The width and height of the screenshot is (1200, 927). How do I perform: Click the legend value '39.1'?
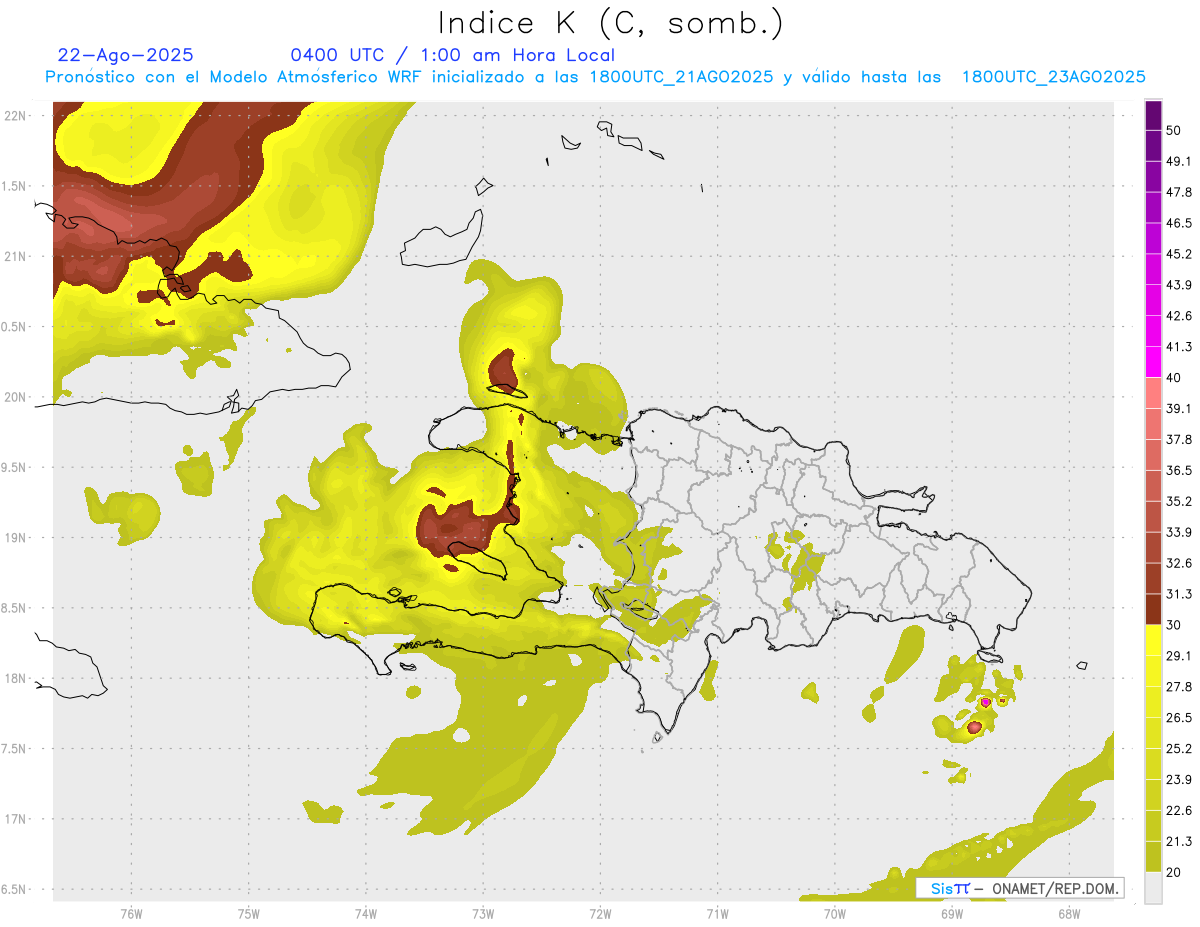(1179, 408)
